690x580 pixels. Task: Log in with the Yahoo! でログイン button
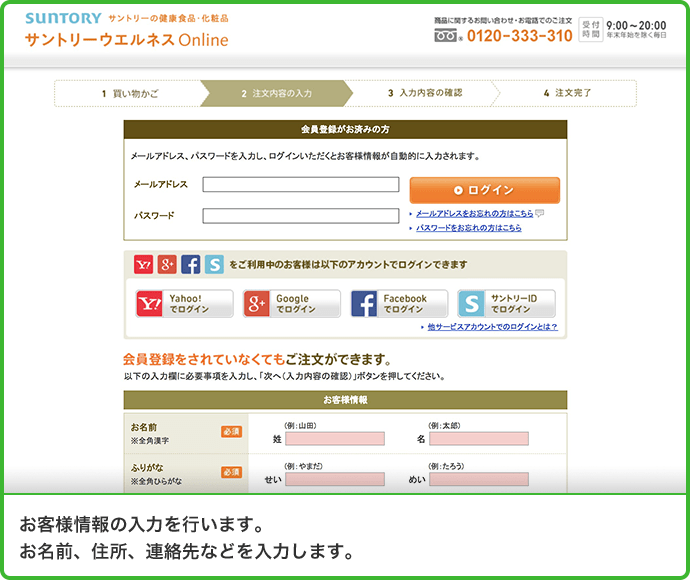[184, 304]
